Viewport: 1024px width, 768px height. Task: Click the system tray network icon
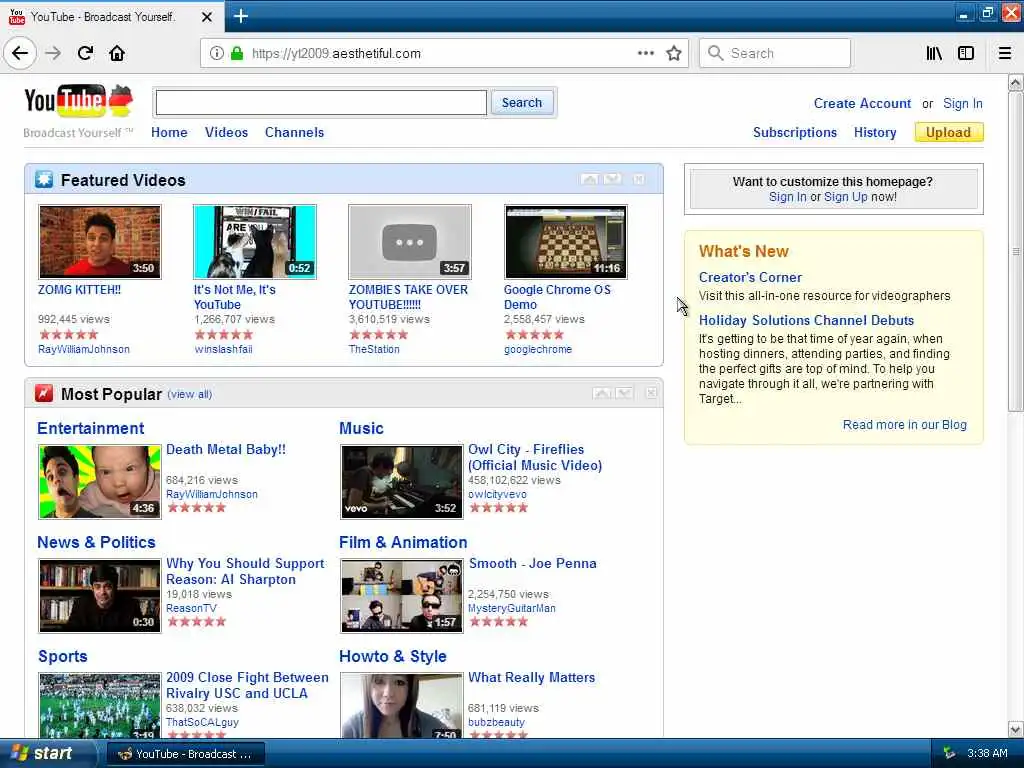click(x=949, y=754)
